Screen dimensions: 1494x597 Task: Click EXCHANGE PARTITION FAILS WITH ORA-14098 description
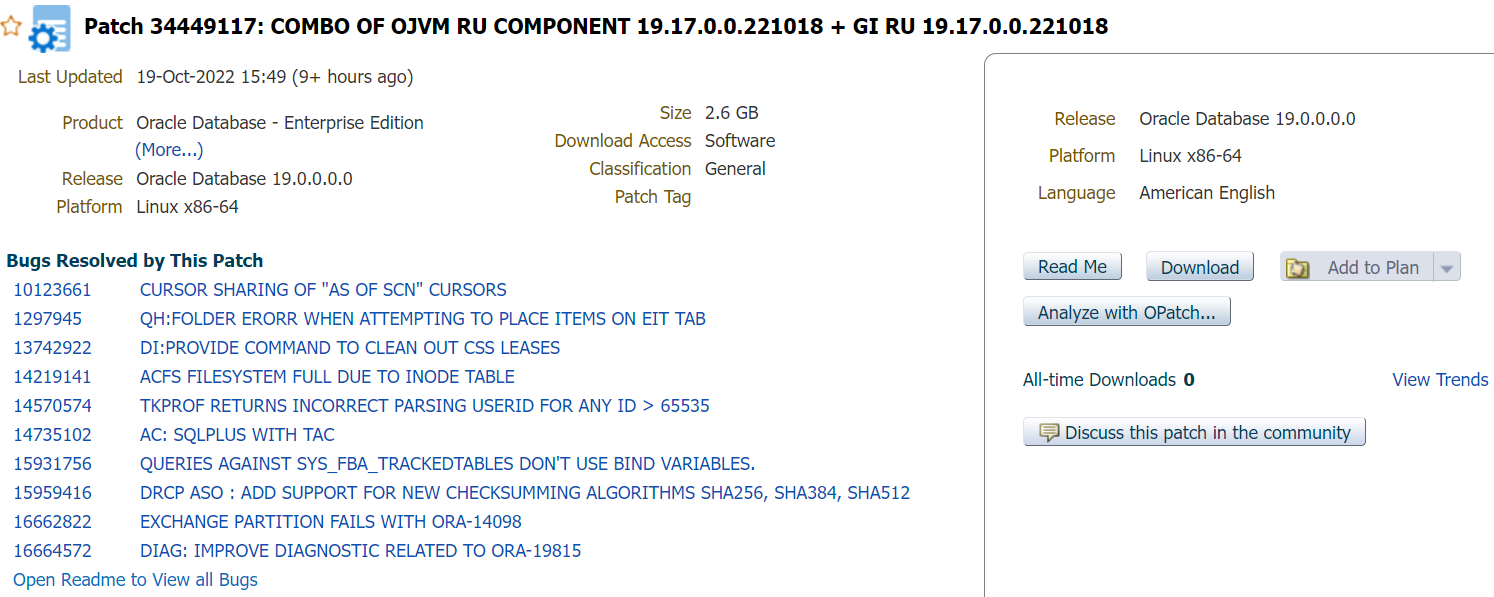(330, 522)
